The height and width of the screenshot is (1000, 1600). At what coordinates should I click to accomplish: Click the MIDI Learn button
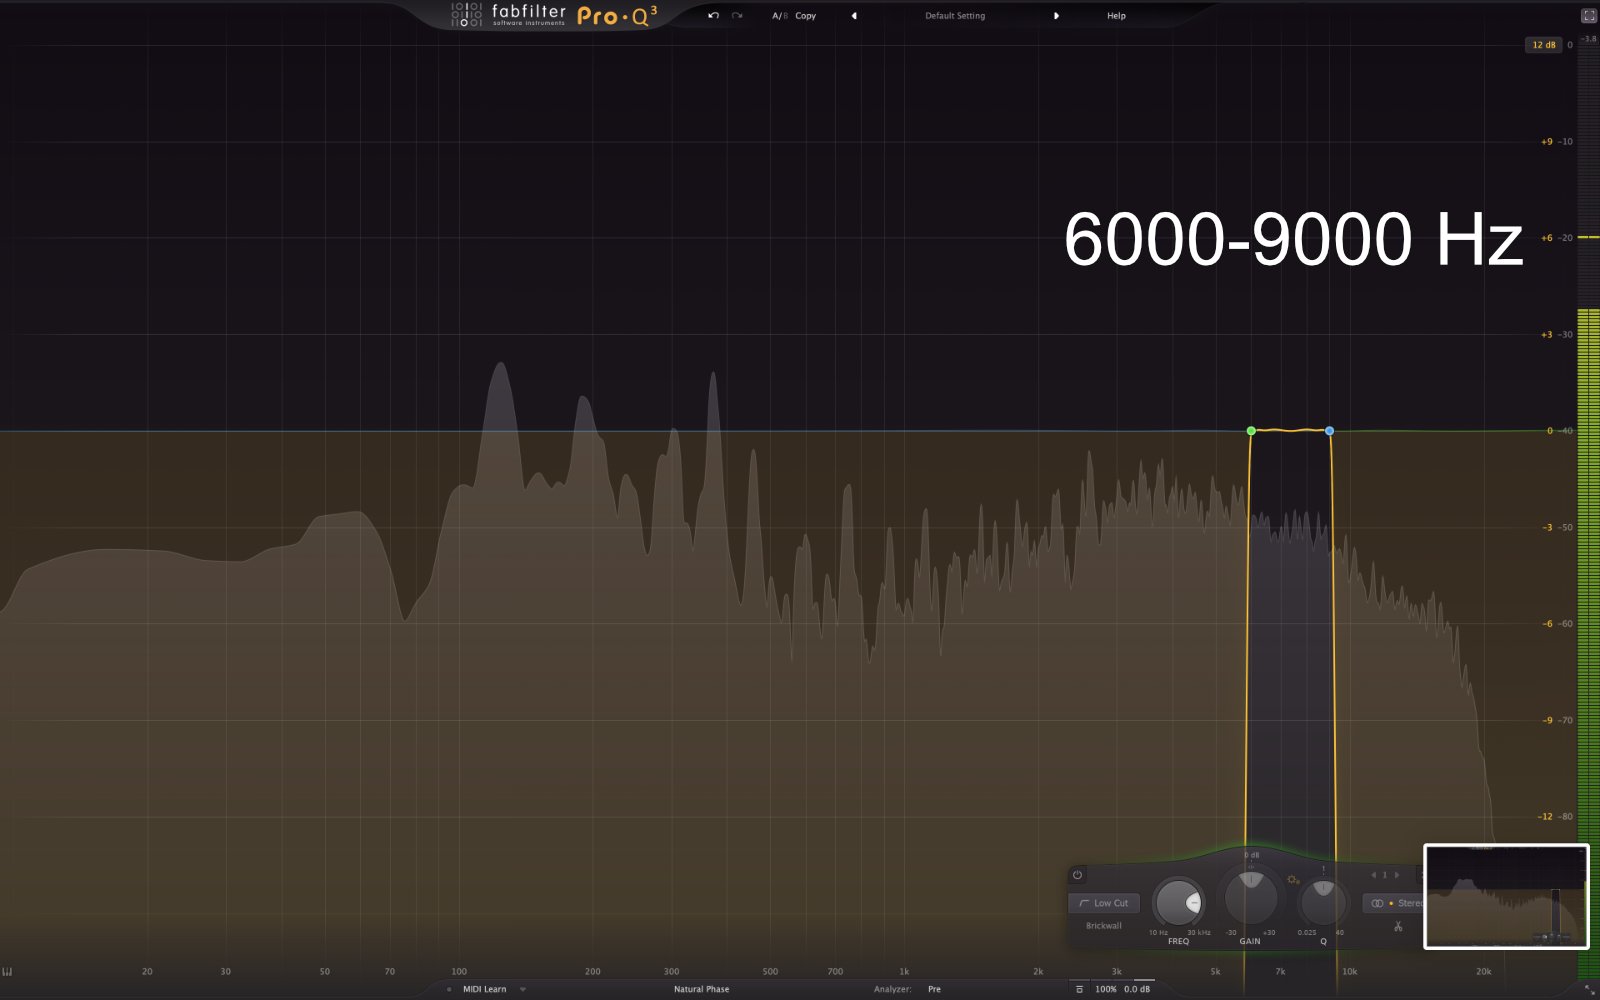click(484, 989)
